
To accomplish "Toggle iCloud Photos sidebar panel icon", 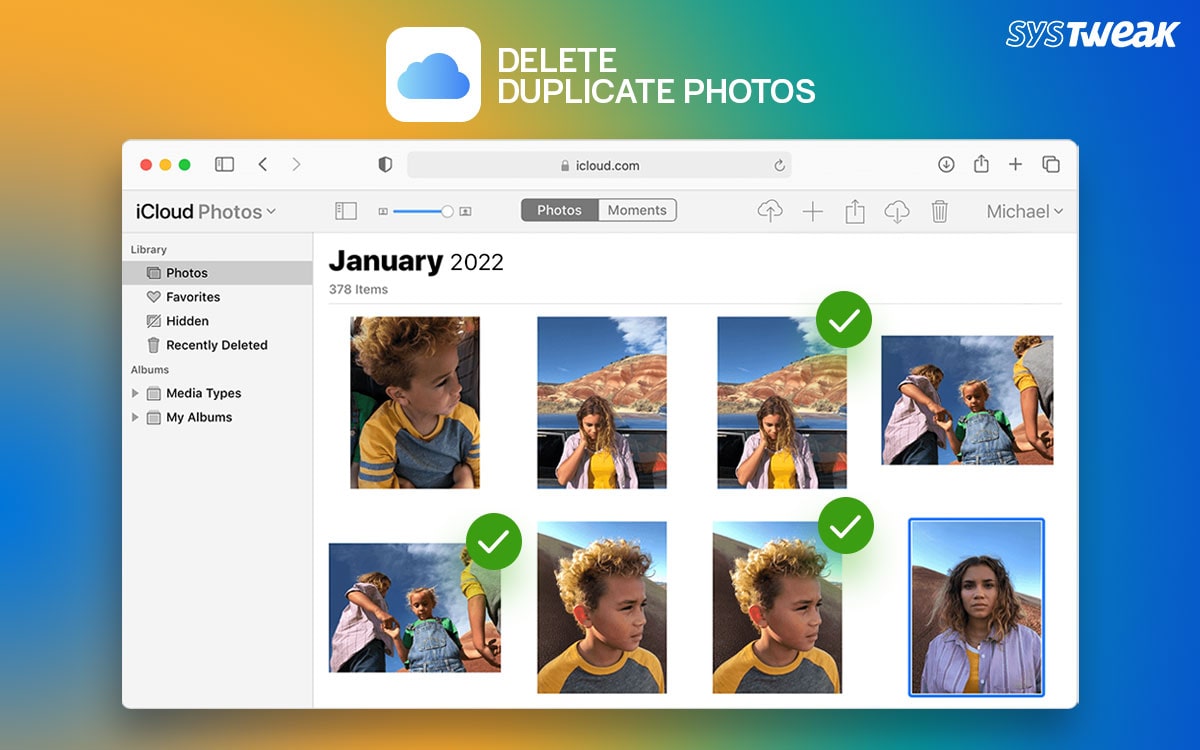I will [x=346, y=211].
